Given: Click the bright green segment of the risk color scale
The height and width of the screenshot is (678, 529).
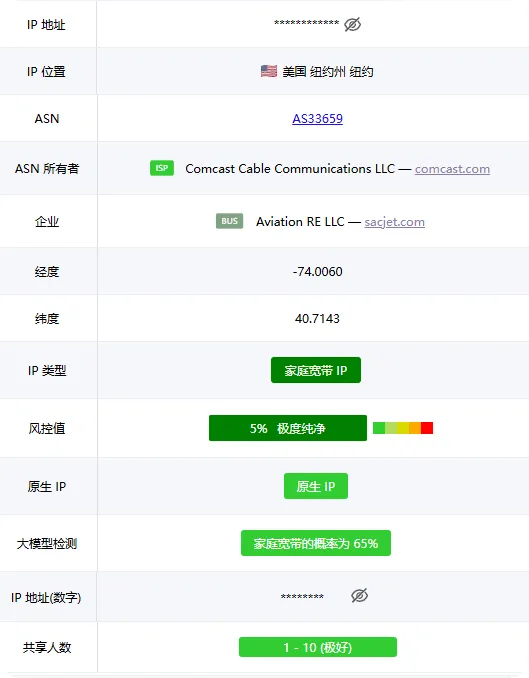Looking at the screenshot, I should 379,428.
